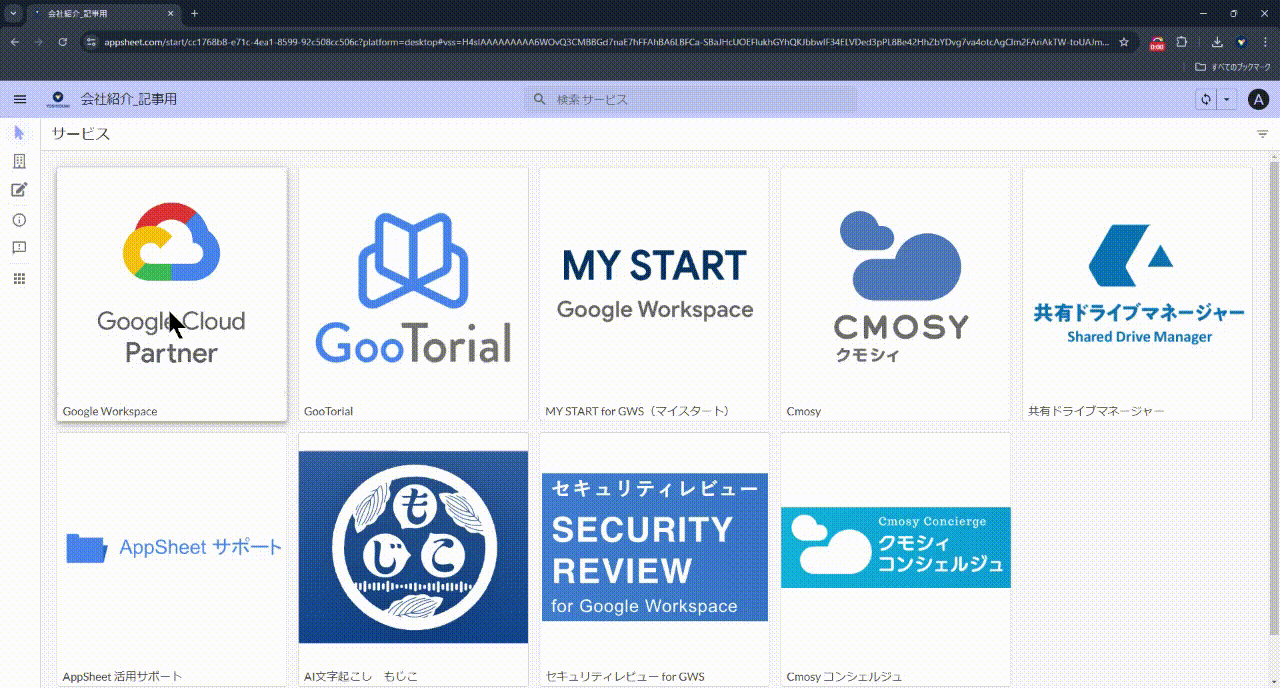Click the app logo beside 会社紹介_記事用
This screenshot has height=688, width=1280.
[59, 100]
